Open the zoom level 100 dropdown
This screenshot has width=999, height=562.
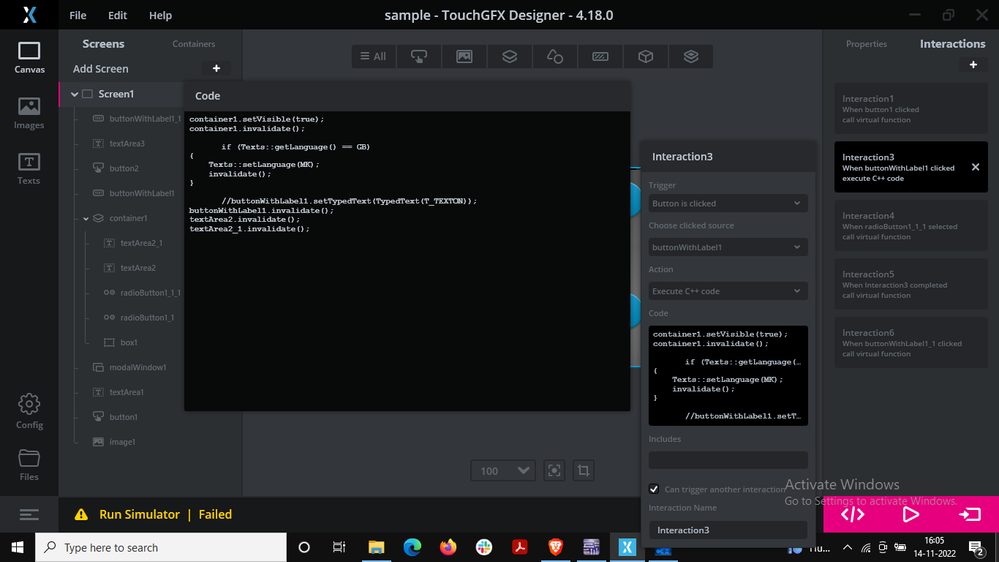click(x=503, y=471)
